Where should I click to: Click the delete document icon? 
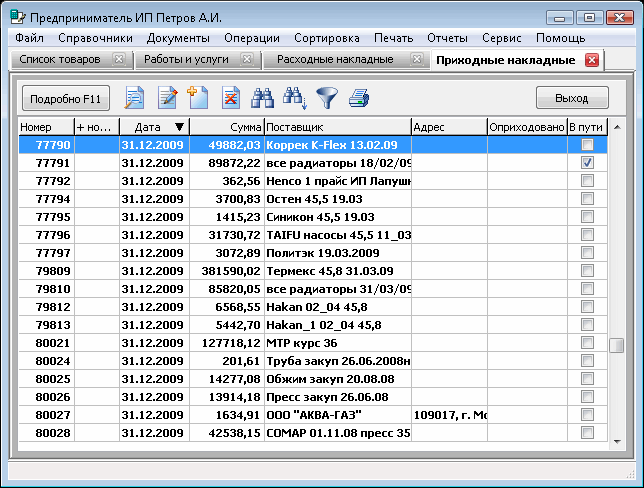click(231, 98)
